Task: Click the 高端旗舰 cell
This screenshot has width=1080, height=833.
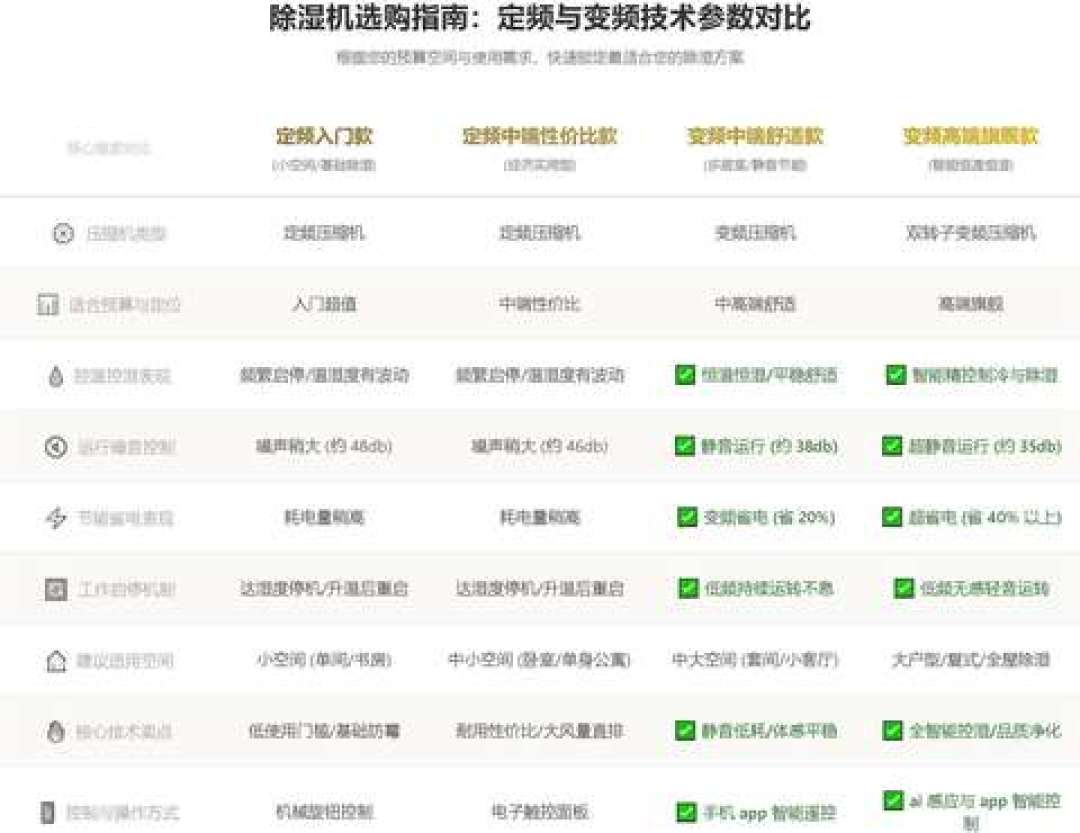Action: click(970, 304)
